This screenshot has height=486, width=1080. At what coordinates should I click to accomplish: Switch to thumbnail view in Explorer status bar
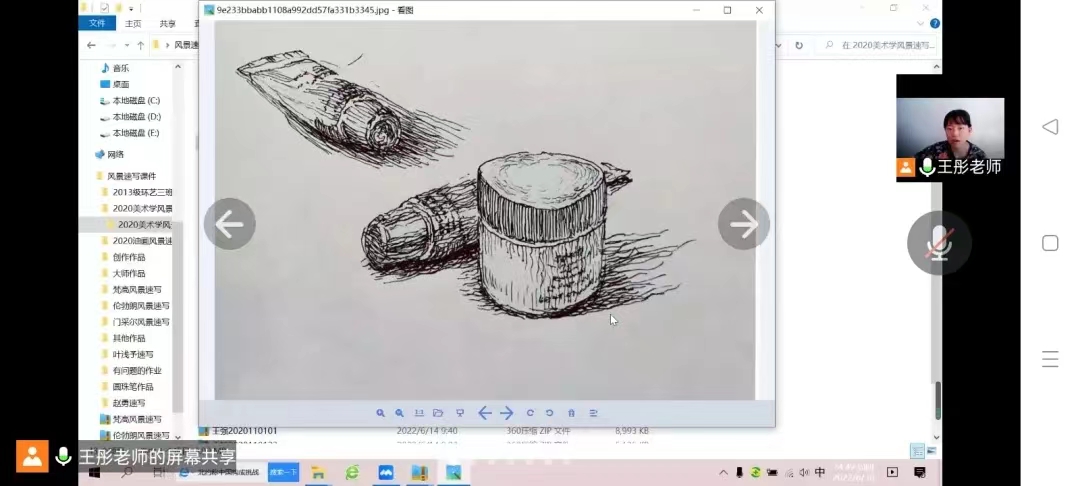click(x=931, y=451)
